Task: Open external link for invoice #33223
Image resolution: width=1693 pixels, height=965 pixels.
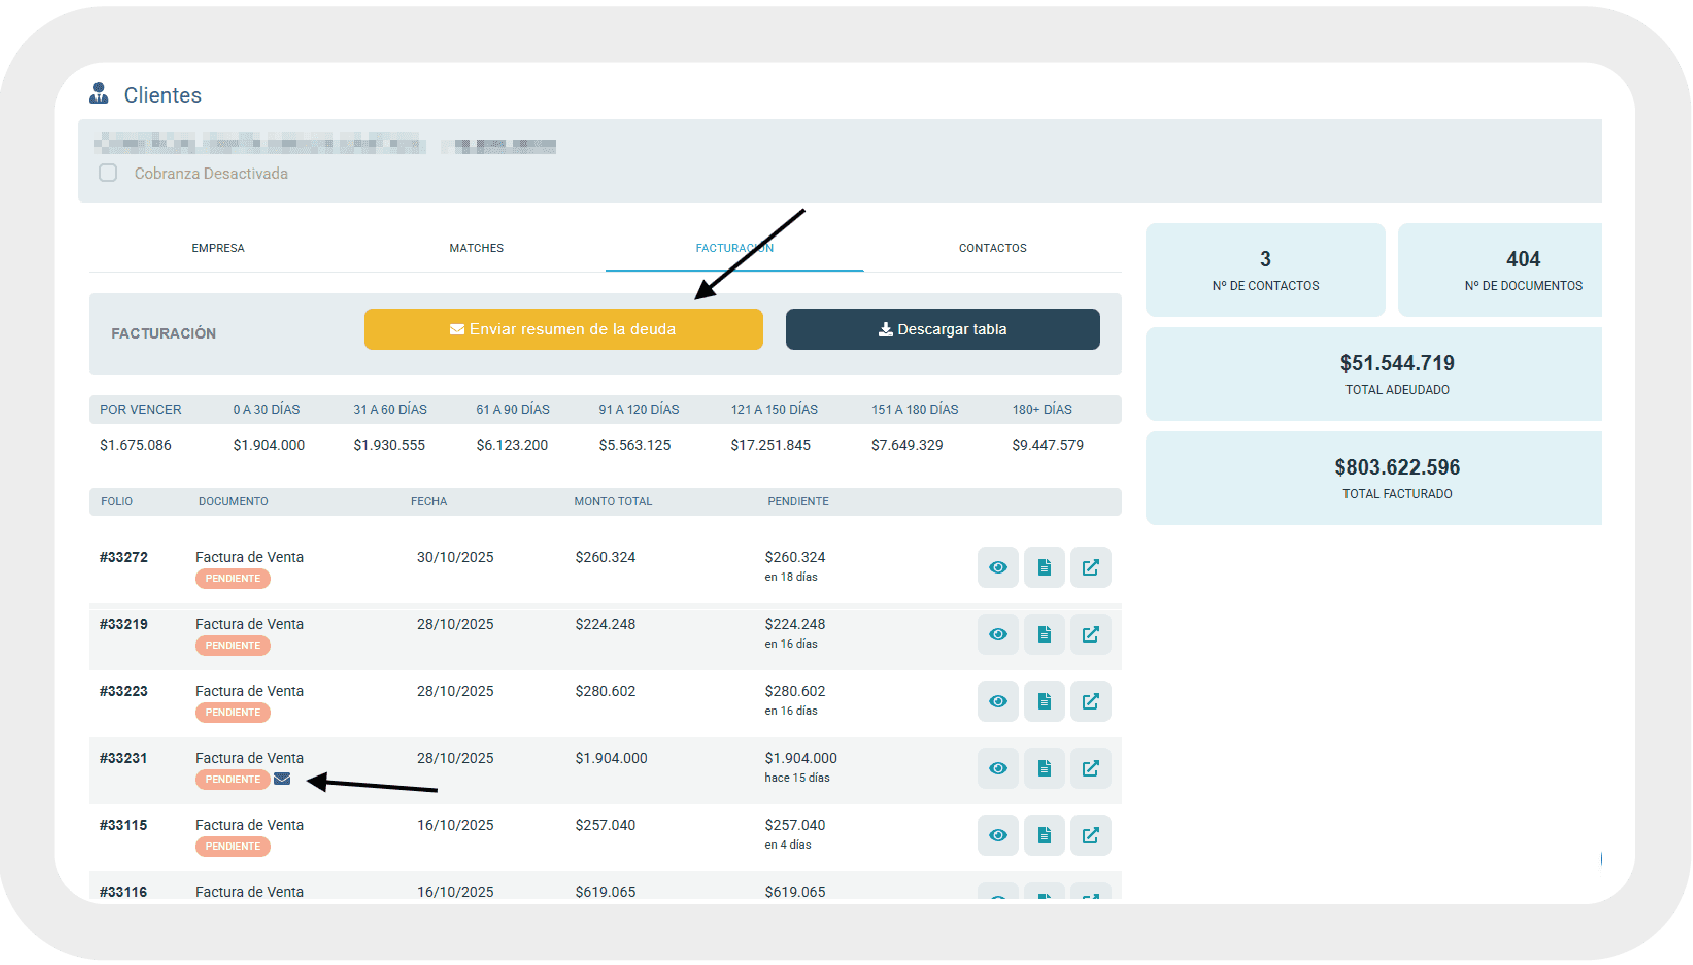Action: (x=1091, y=702)
